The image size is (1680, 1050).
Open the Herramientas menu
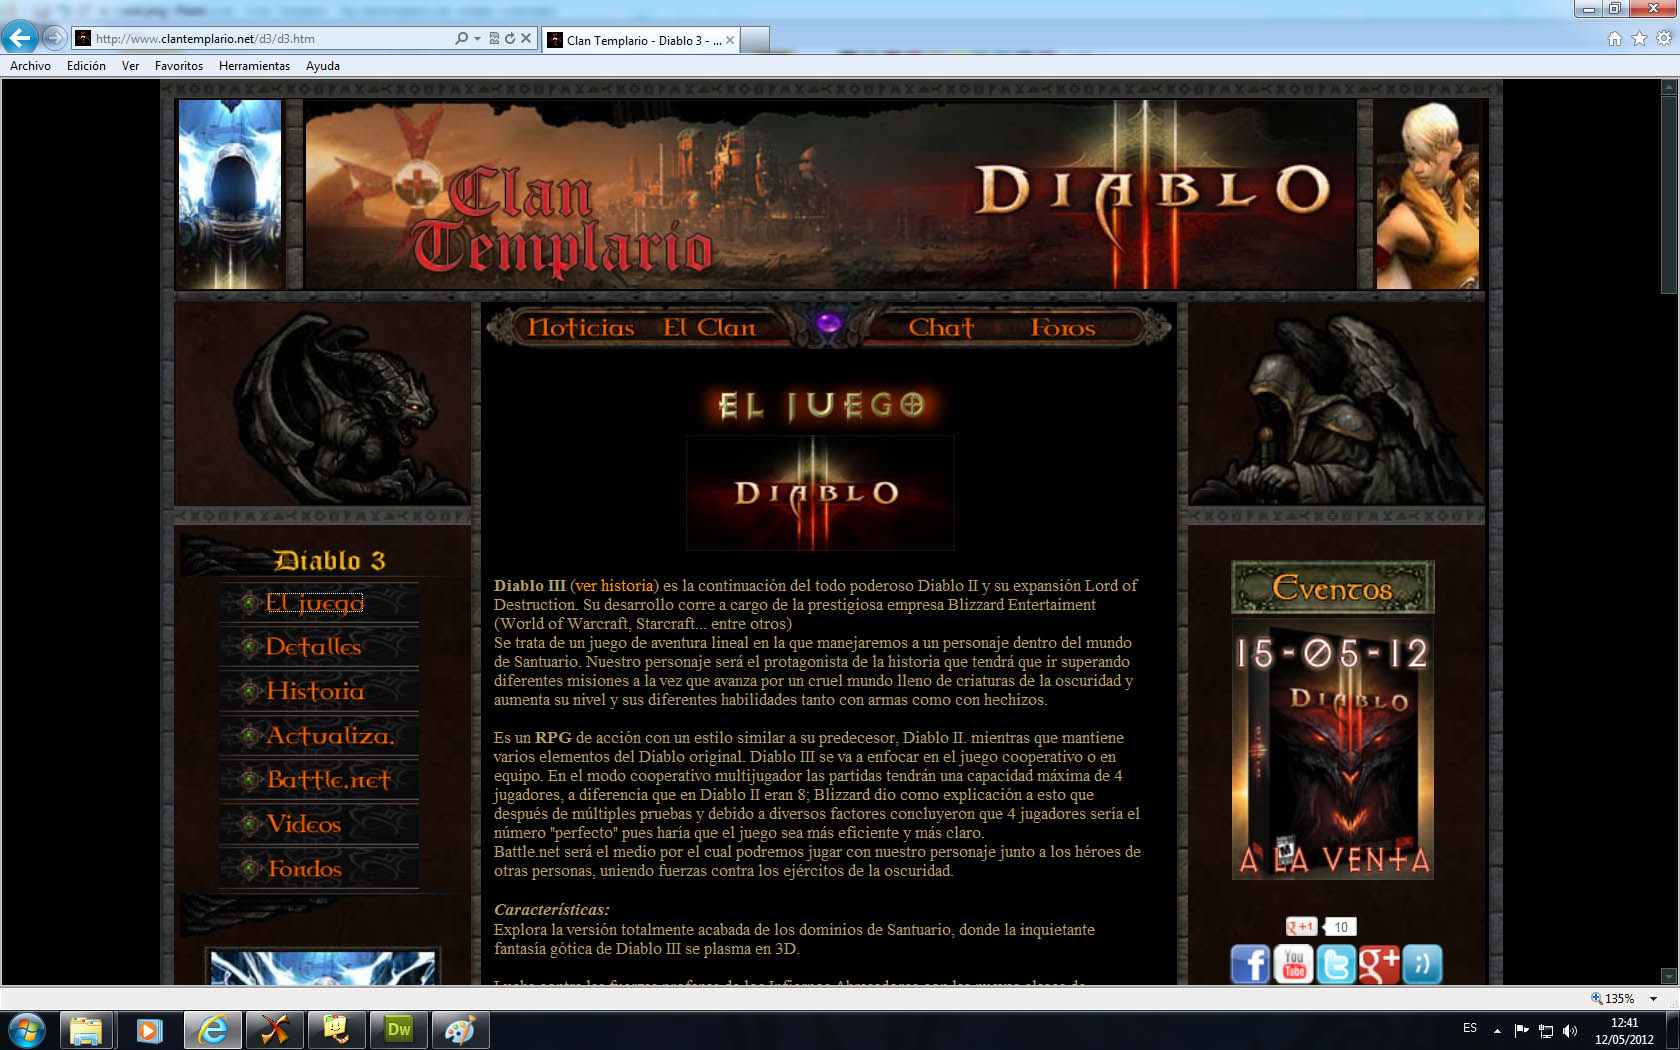pos(254,66)
